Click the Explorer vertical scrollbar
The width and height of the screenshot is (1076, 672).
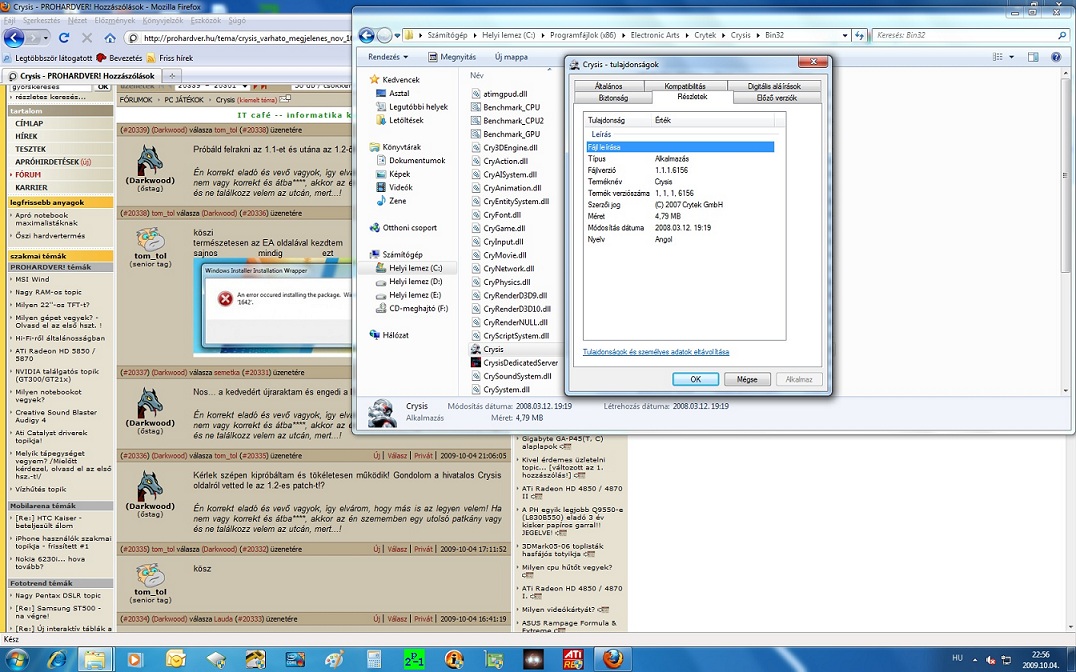click(x=1067, y=233)
